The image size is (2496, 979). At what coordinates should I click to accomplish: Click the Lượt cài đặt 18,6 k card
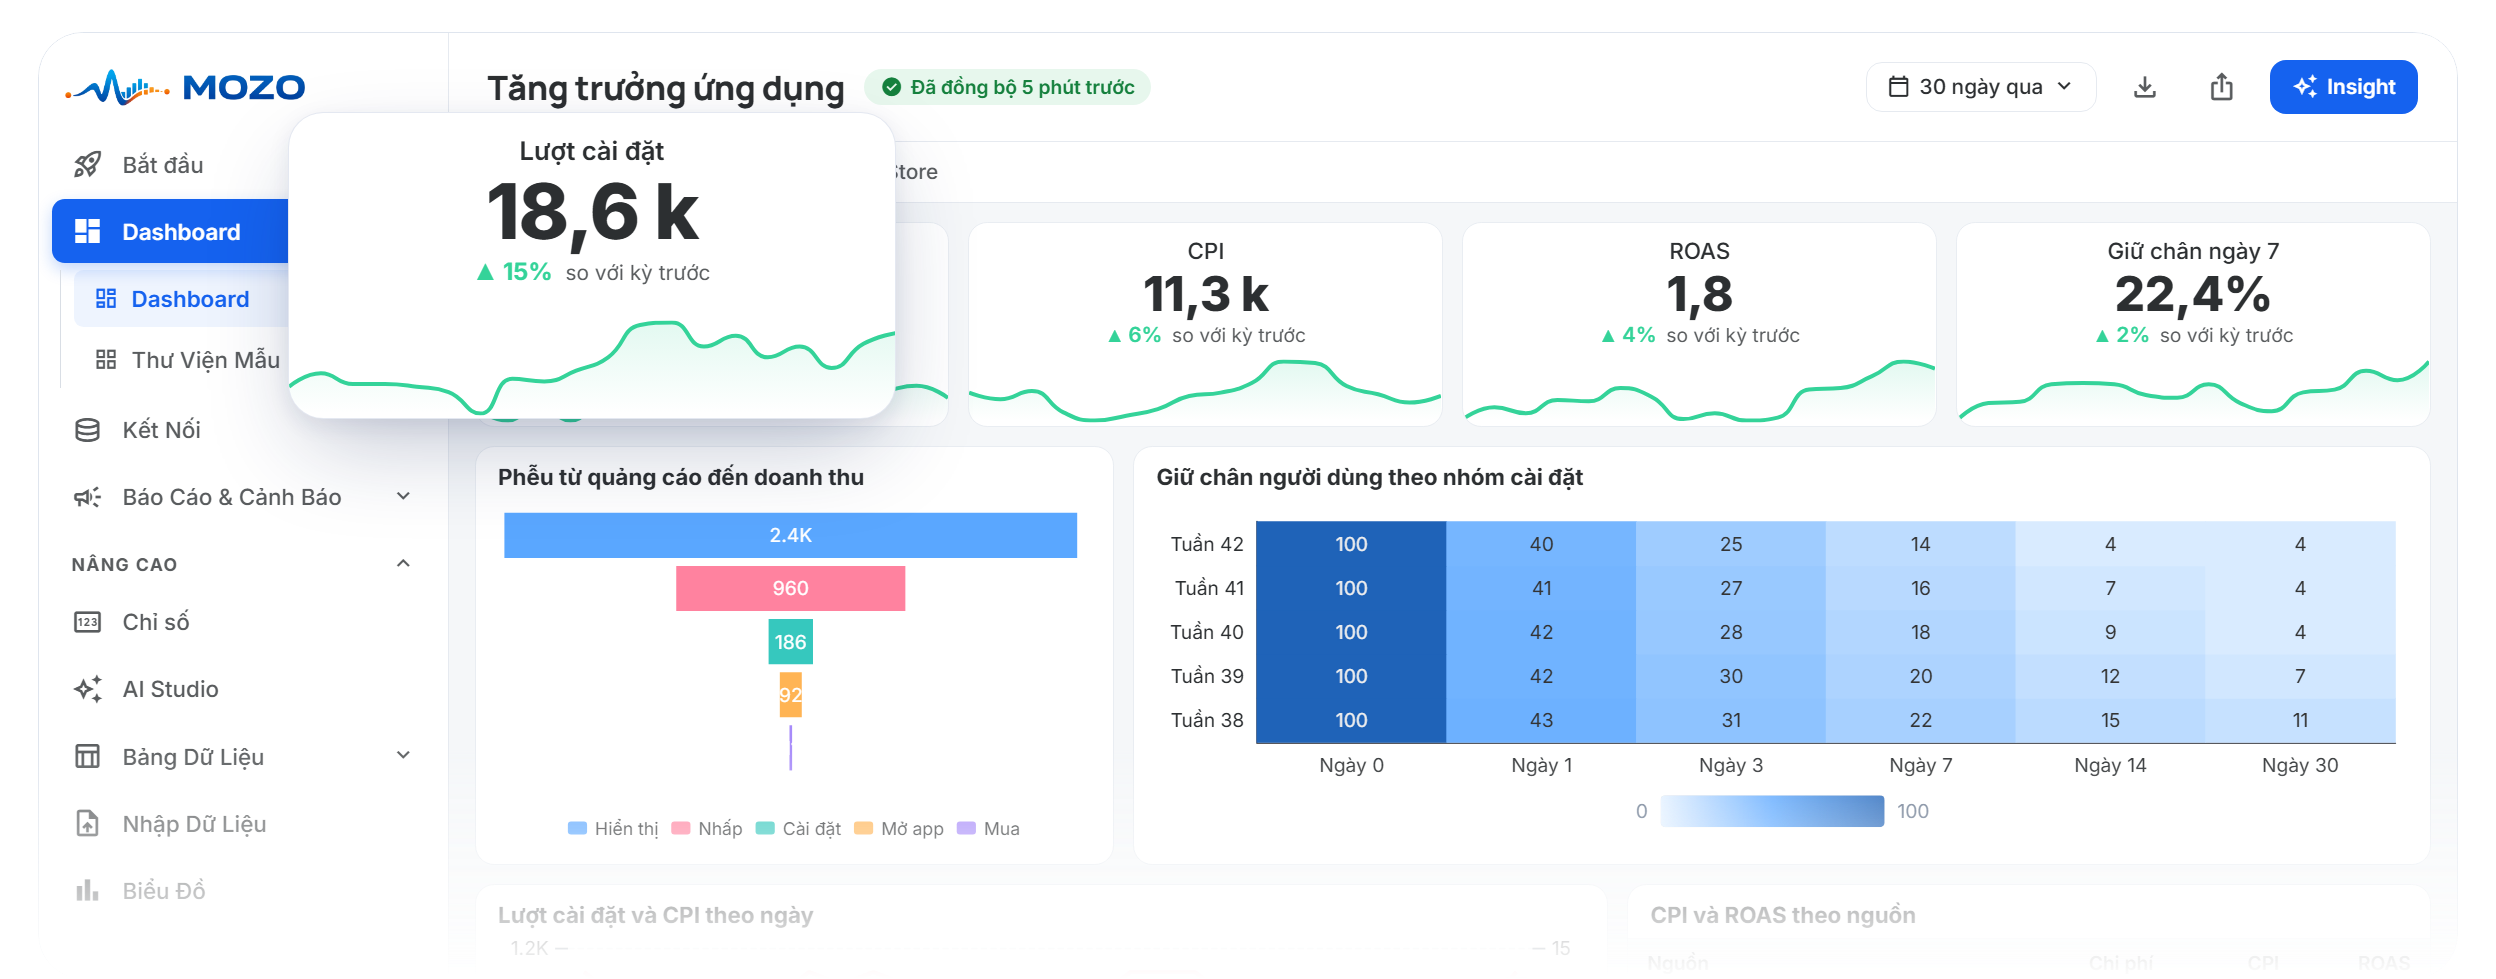point(592,265)
